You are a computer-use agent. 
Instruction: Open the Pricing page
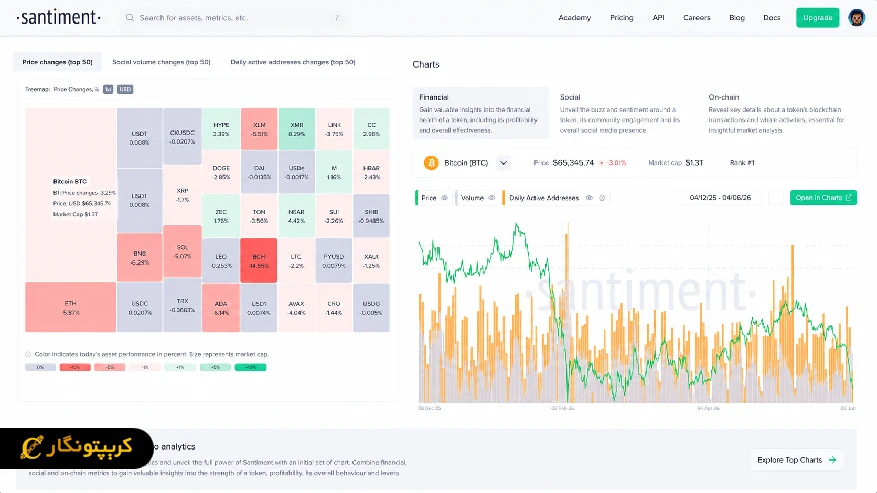point(621,17)
